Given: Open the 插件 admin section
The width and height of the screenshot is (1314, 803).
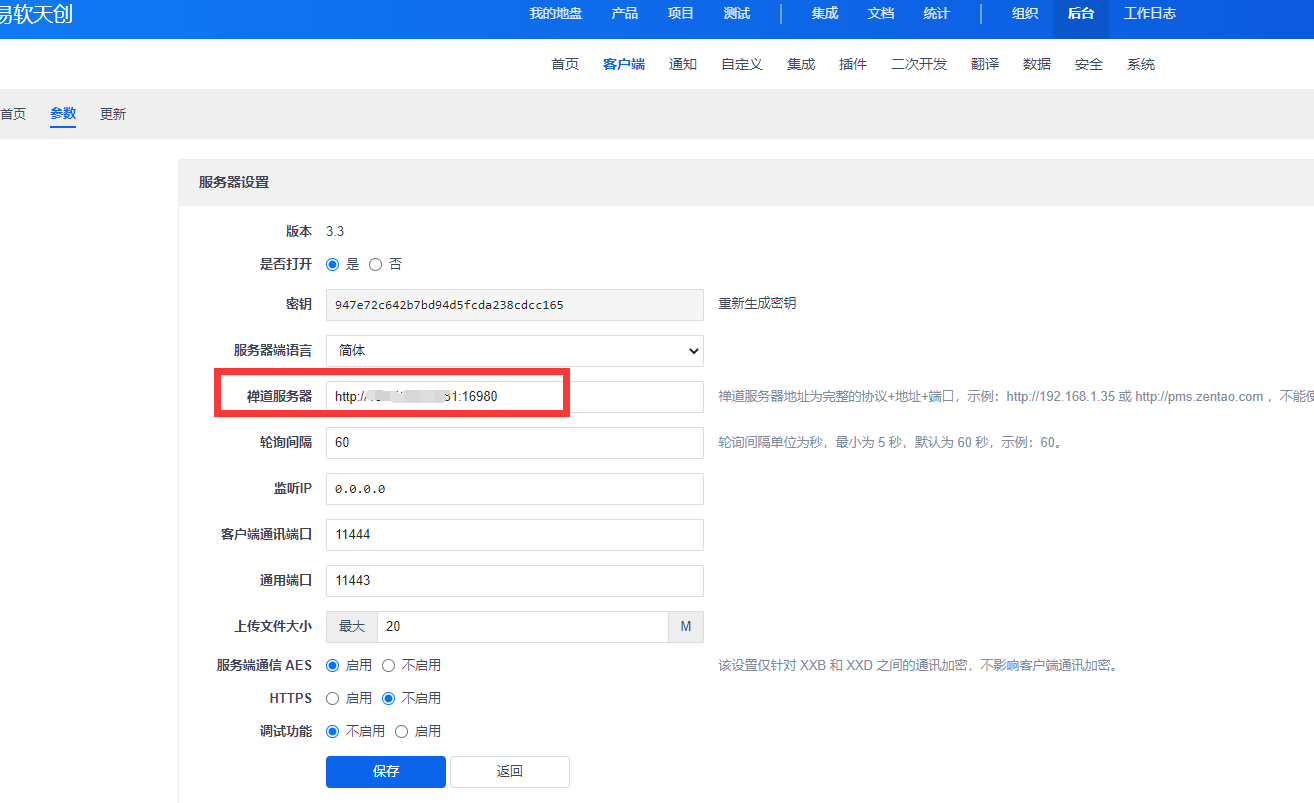Looking at the screenshot, I should click(853, 65).
